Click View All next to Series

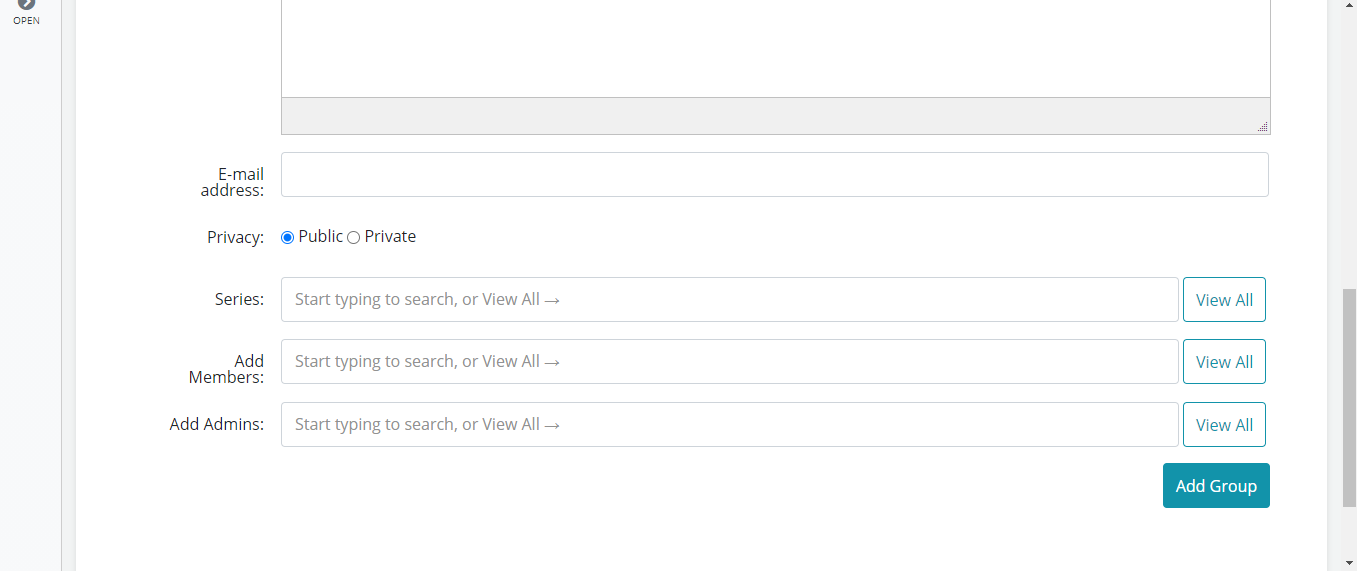pos(1224,299)
